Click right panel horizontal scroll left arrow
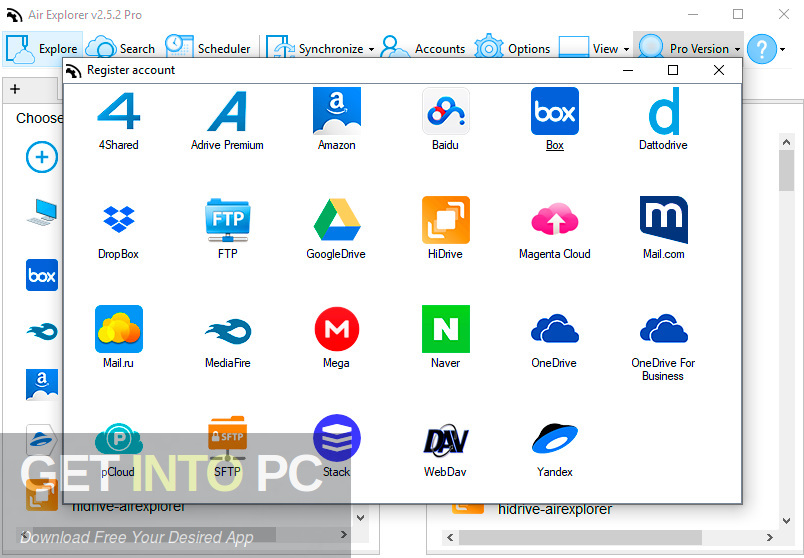 (450, 537)
